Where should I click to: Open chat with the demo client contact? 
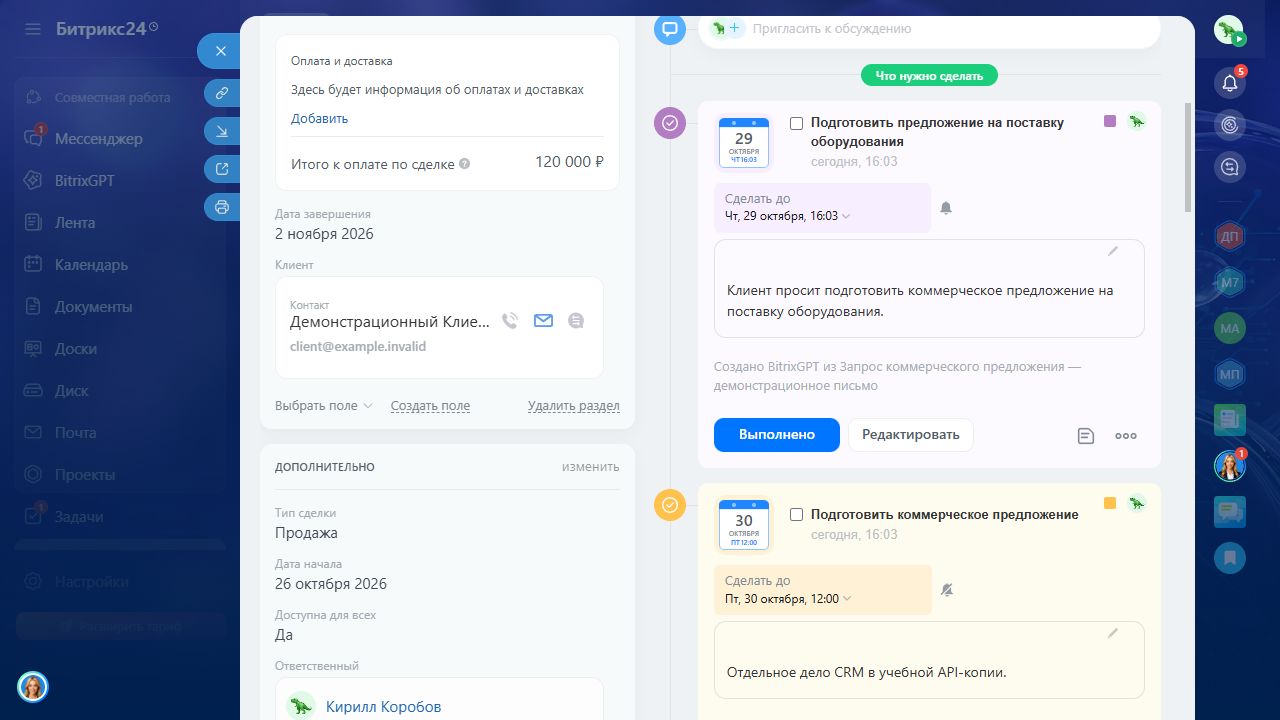click(576, 321)
